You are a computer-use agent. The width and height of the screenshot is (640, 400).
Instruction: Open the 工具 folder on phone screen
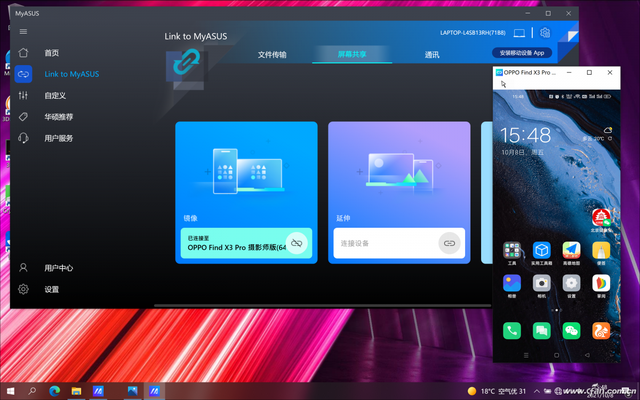[x=512, y=250]
